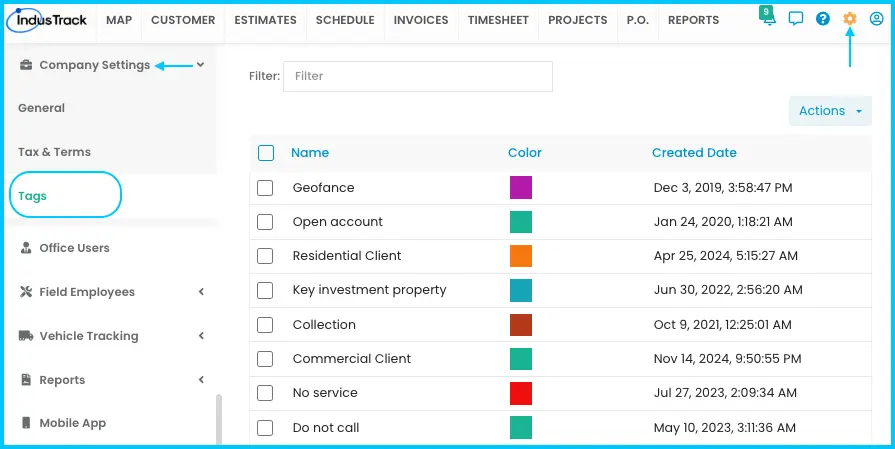Click the Reports document icon in sidebar
This screenshot has width=895, height=449.
[26, 380]
